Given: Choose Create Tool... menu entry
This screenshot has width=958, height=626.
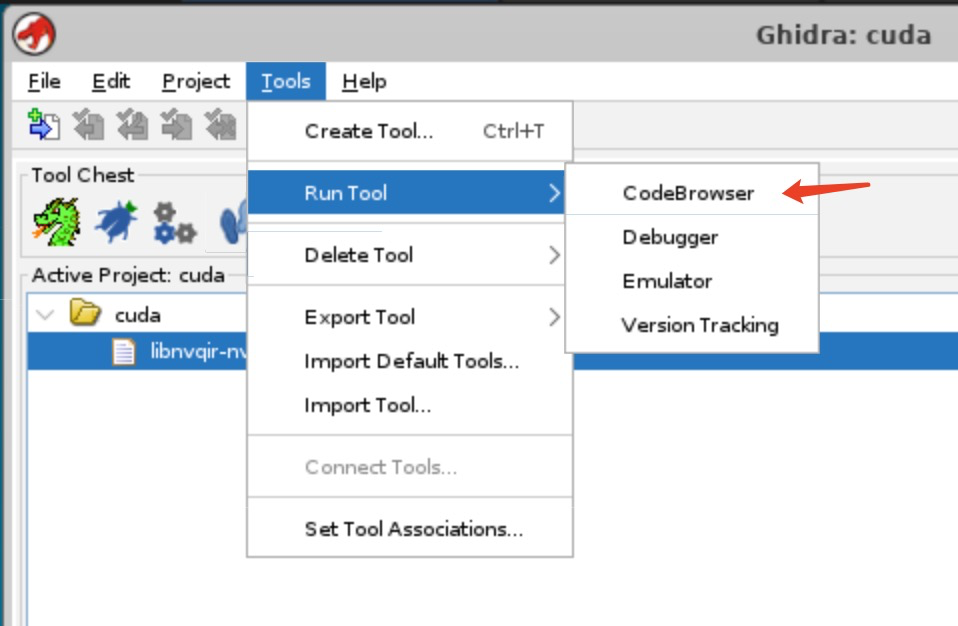Looking at the screenshot, I should [x=409, y=131].
